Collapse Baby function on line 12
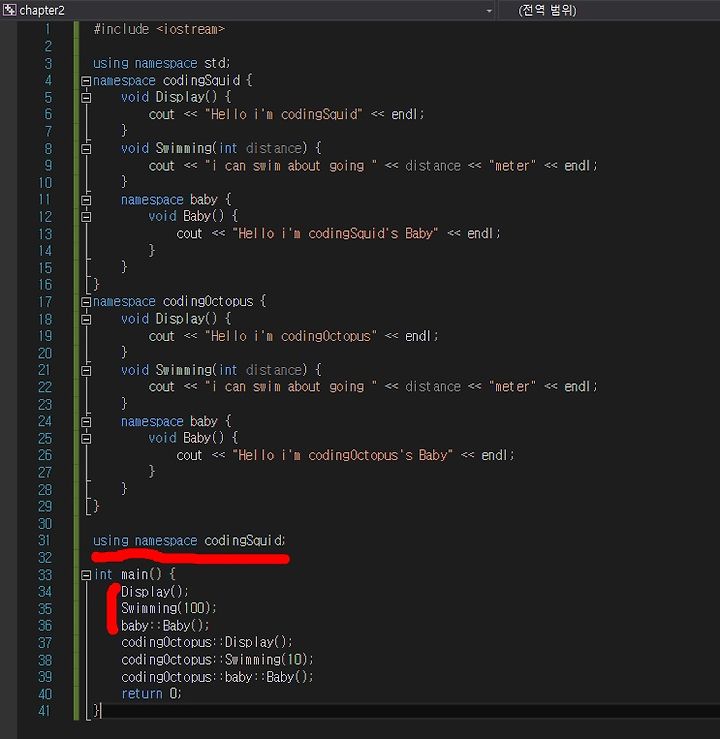The height and width of the screenshot is (739, 720). 86,217
